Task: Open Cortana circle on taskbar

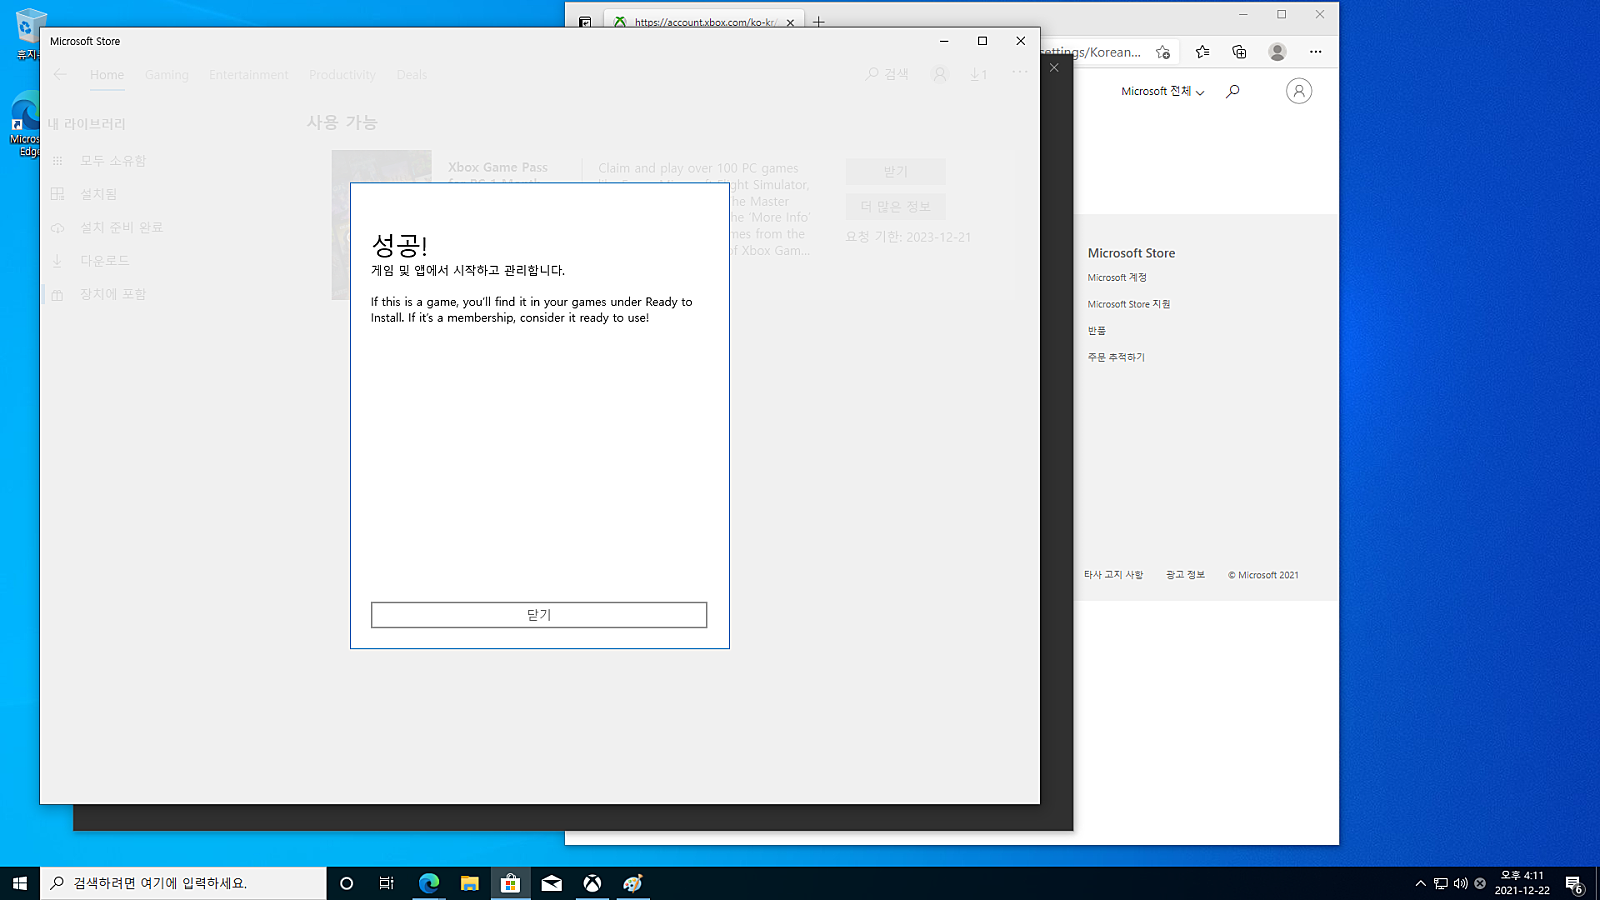Action: click(347, 883)
